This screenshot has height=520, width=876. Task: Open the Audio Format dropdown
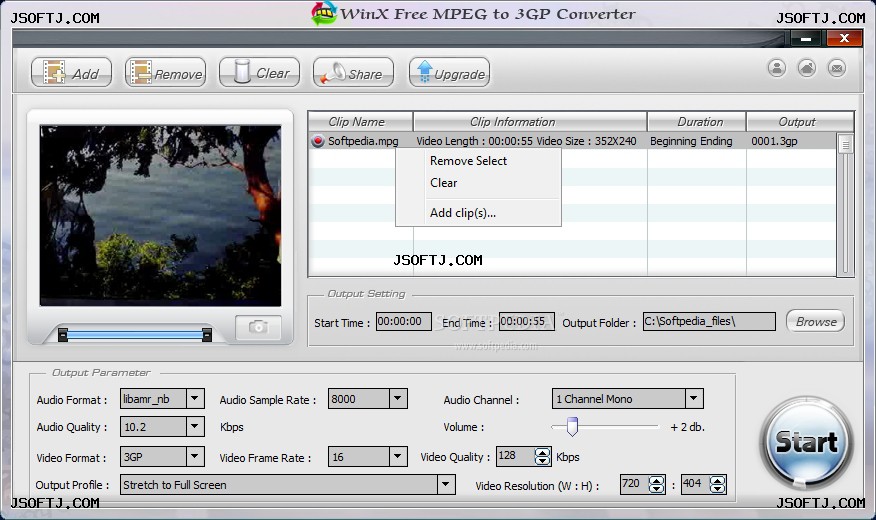194,399
